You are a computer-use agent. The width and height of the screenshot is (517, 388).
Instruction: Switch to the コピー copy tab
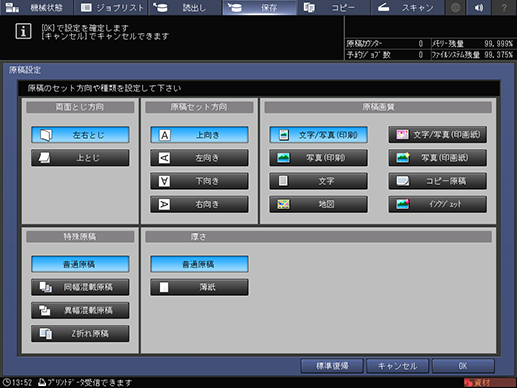pos(333,7)
